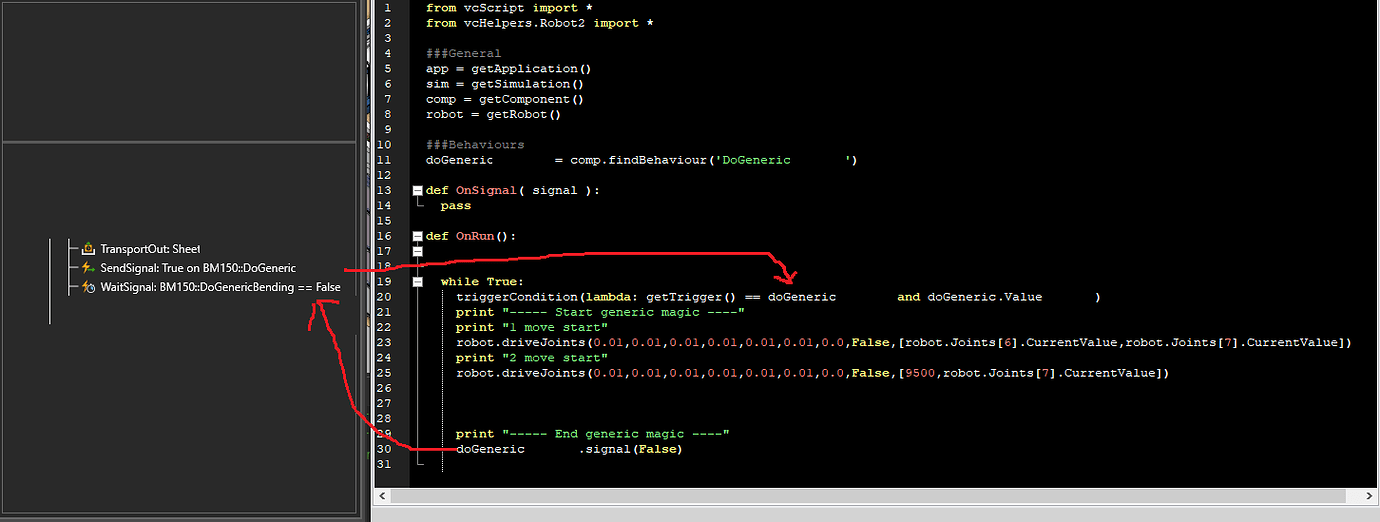Screen dimensions: 1380x522
Task: Click the SendSignal lightning bolt icon
Action: pos(88,268)
